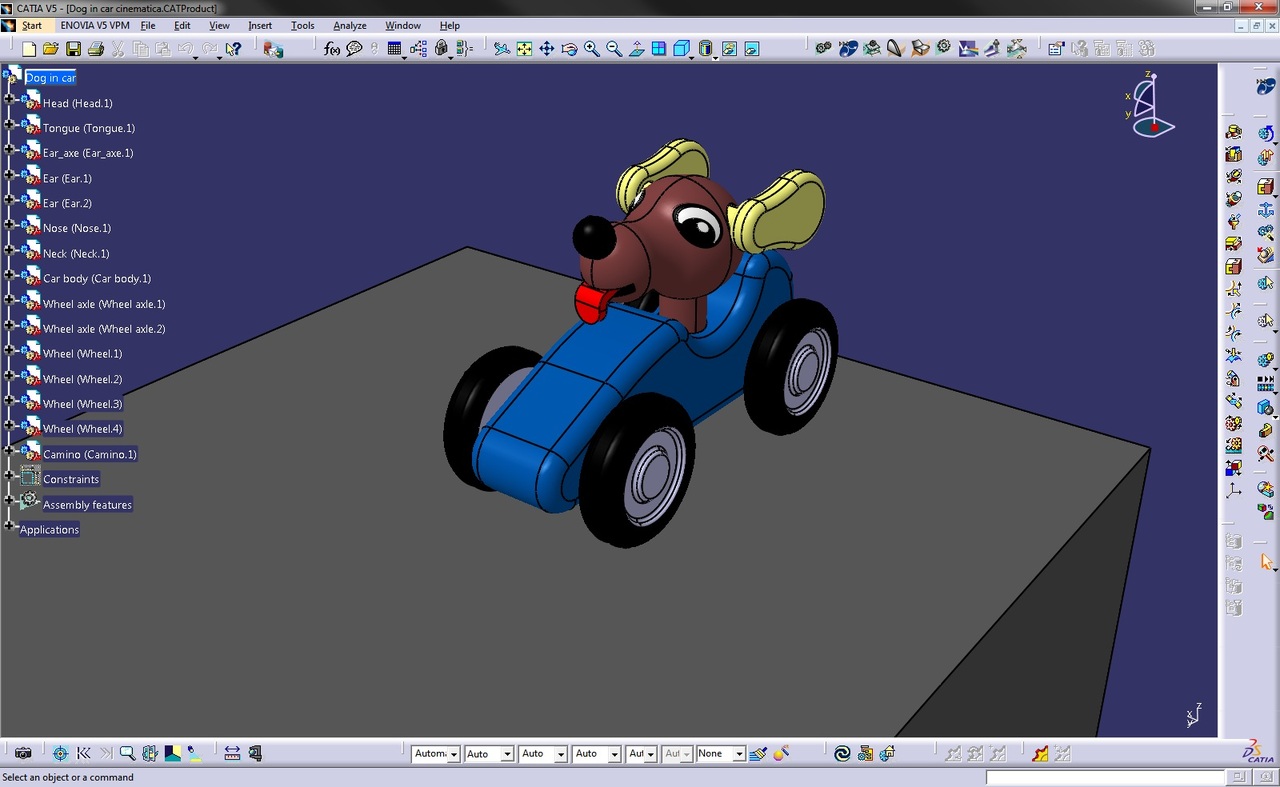Expand the Car body (Car body.1) node

[x=9, y=274]
